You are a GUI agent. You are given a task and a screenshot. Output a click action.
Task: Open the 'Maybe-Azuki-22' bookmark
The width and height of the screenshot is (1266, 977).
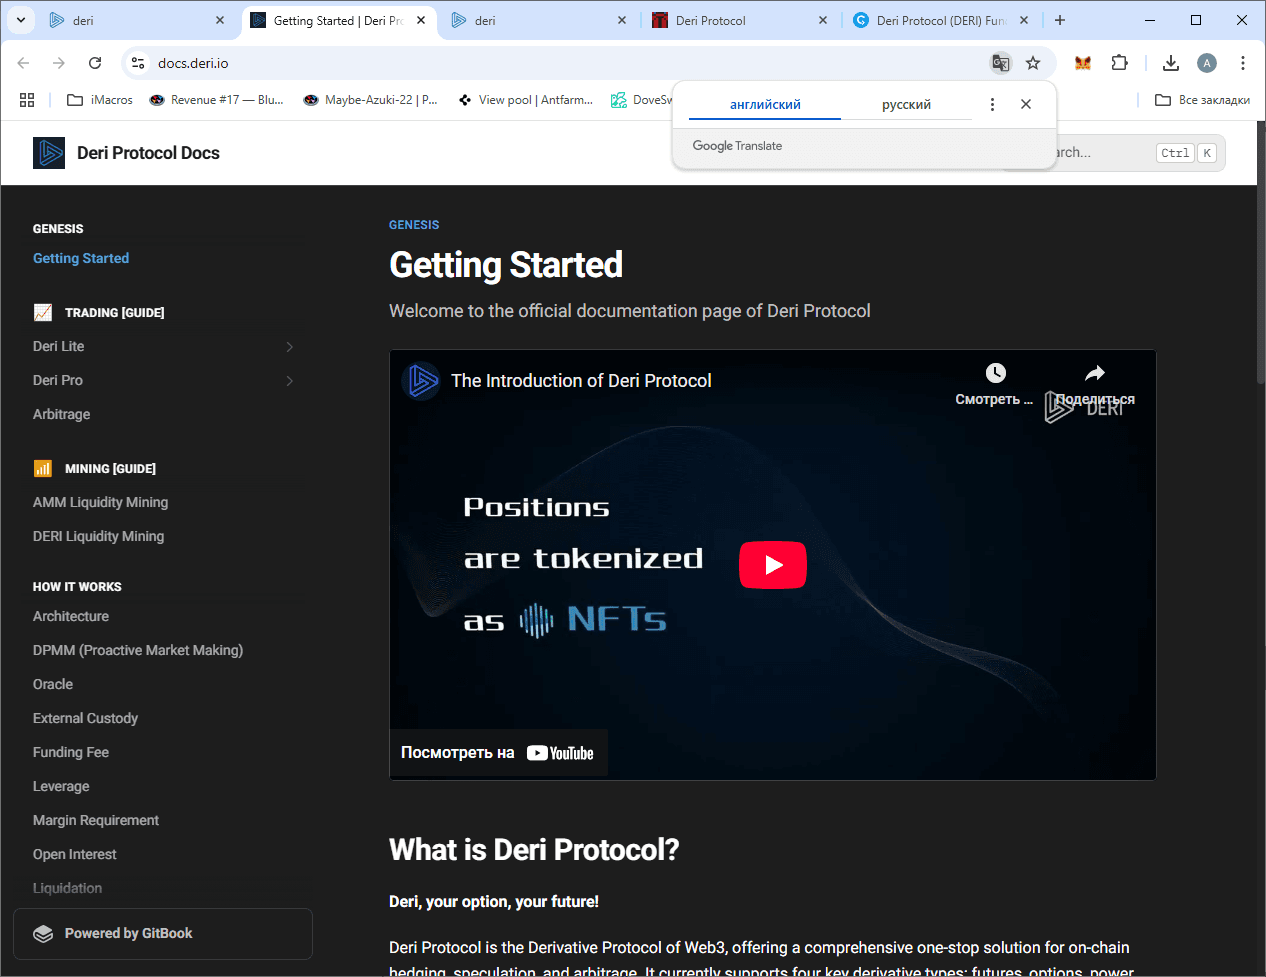[x=371, y=100]
